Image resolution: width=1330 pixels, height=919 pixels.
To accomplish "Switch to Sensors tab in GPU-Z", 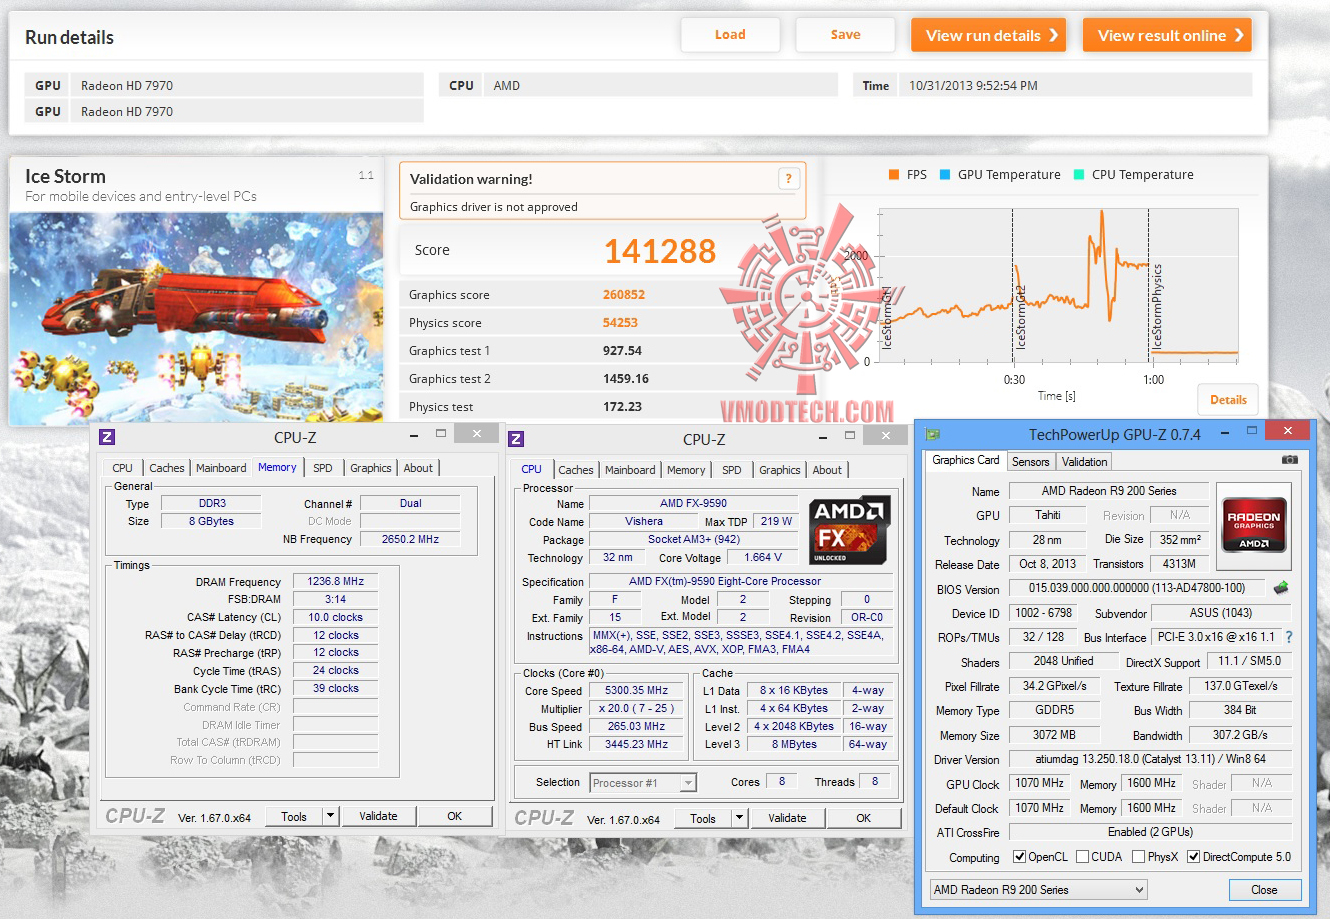I will point(1030,462).
